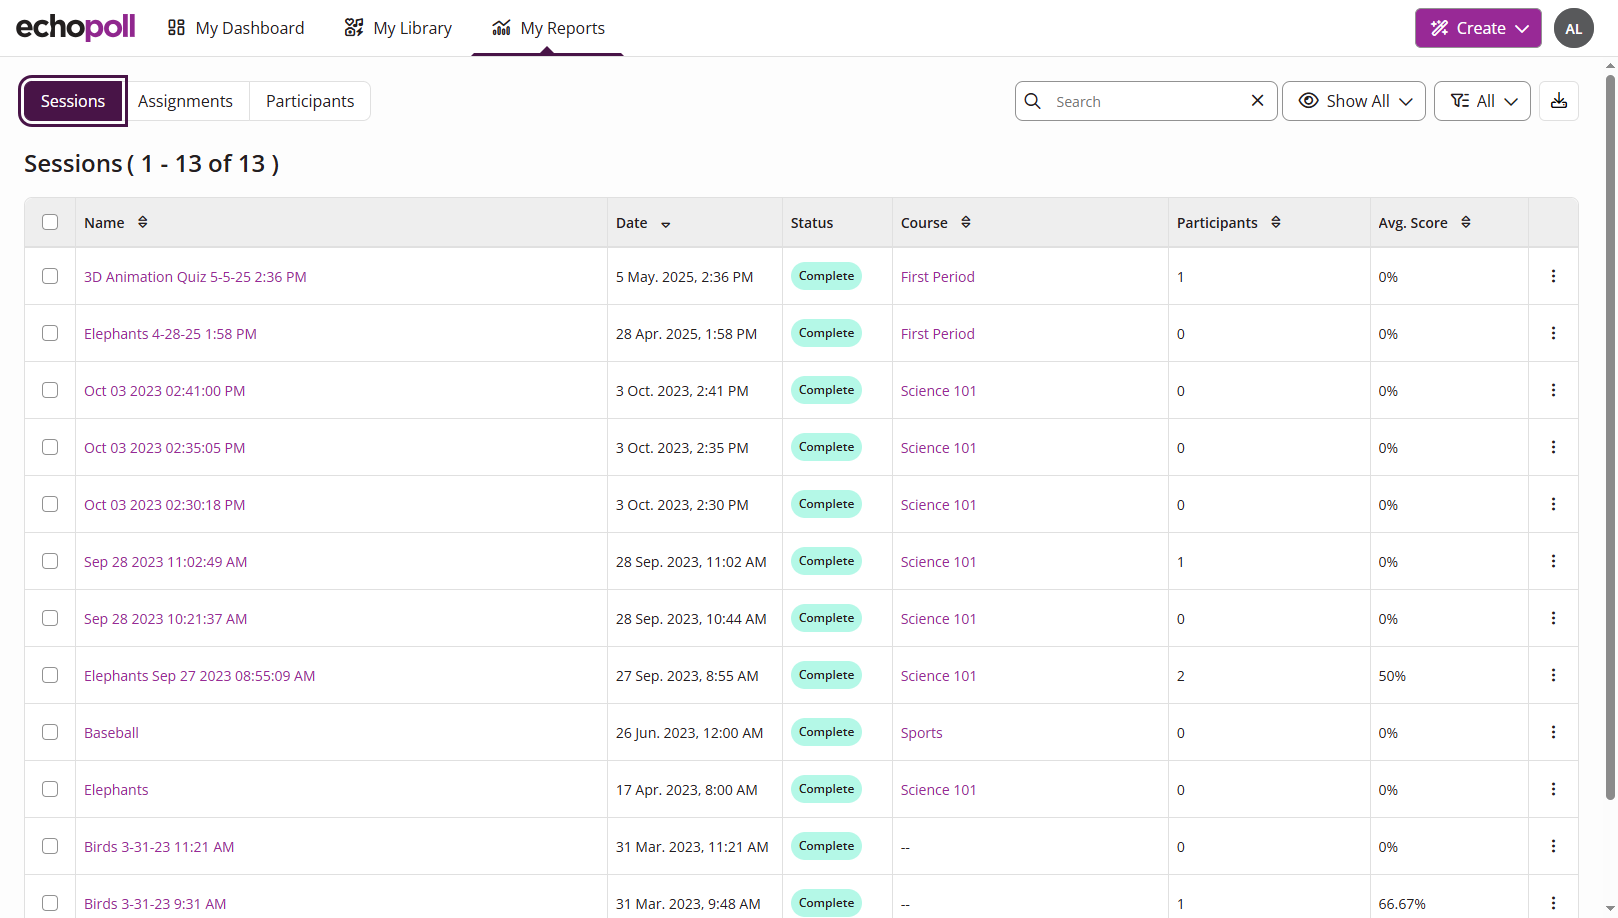Click into the Search field
This screenshot has height=918, width=1618.
pos(1146,101)
